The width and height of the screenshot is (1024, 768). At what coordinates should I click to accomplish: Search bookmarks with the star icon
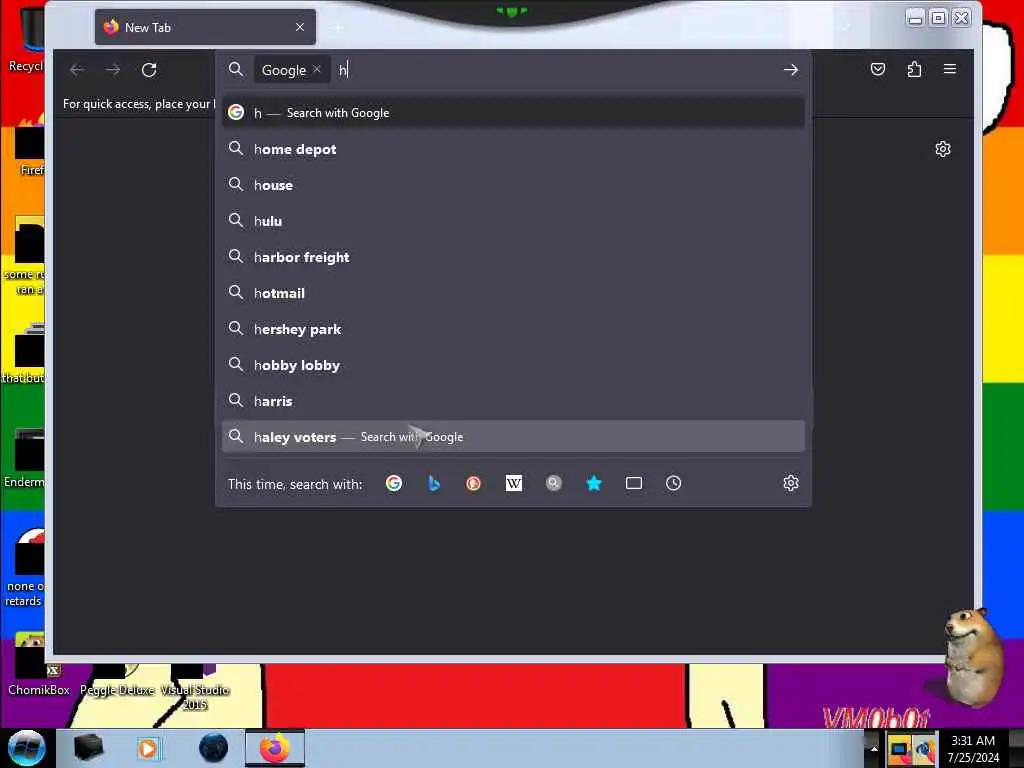(594, 483)
